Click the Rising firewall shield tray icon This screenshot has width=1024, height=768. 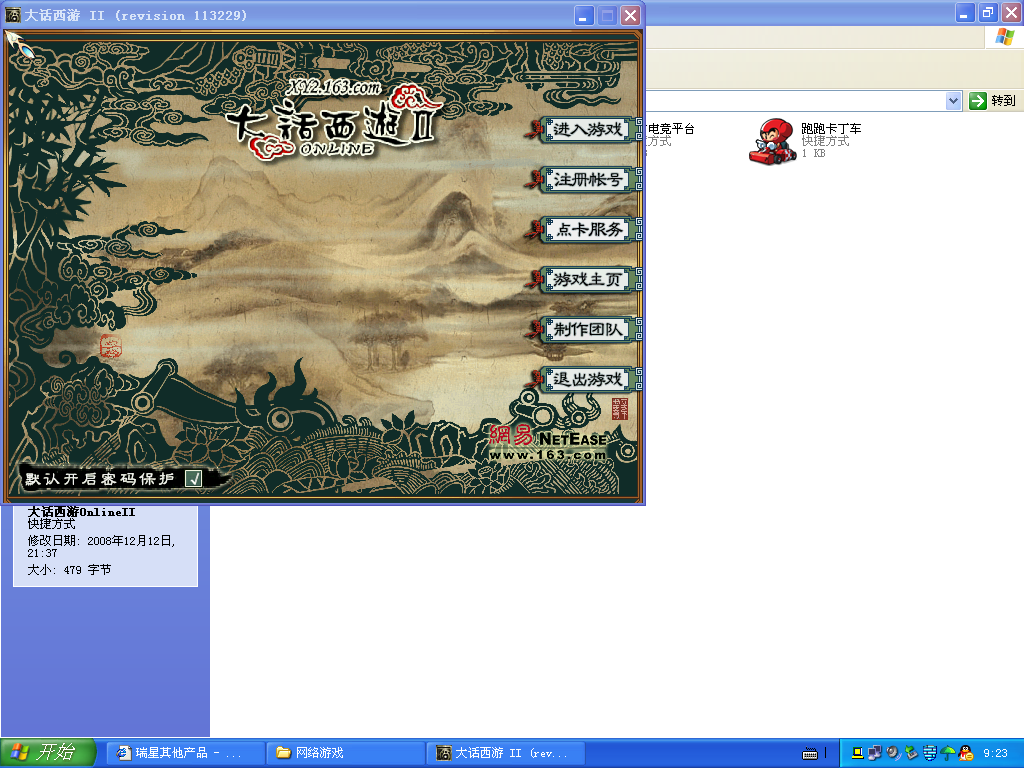pos(929,753)
